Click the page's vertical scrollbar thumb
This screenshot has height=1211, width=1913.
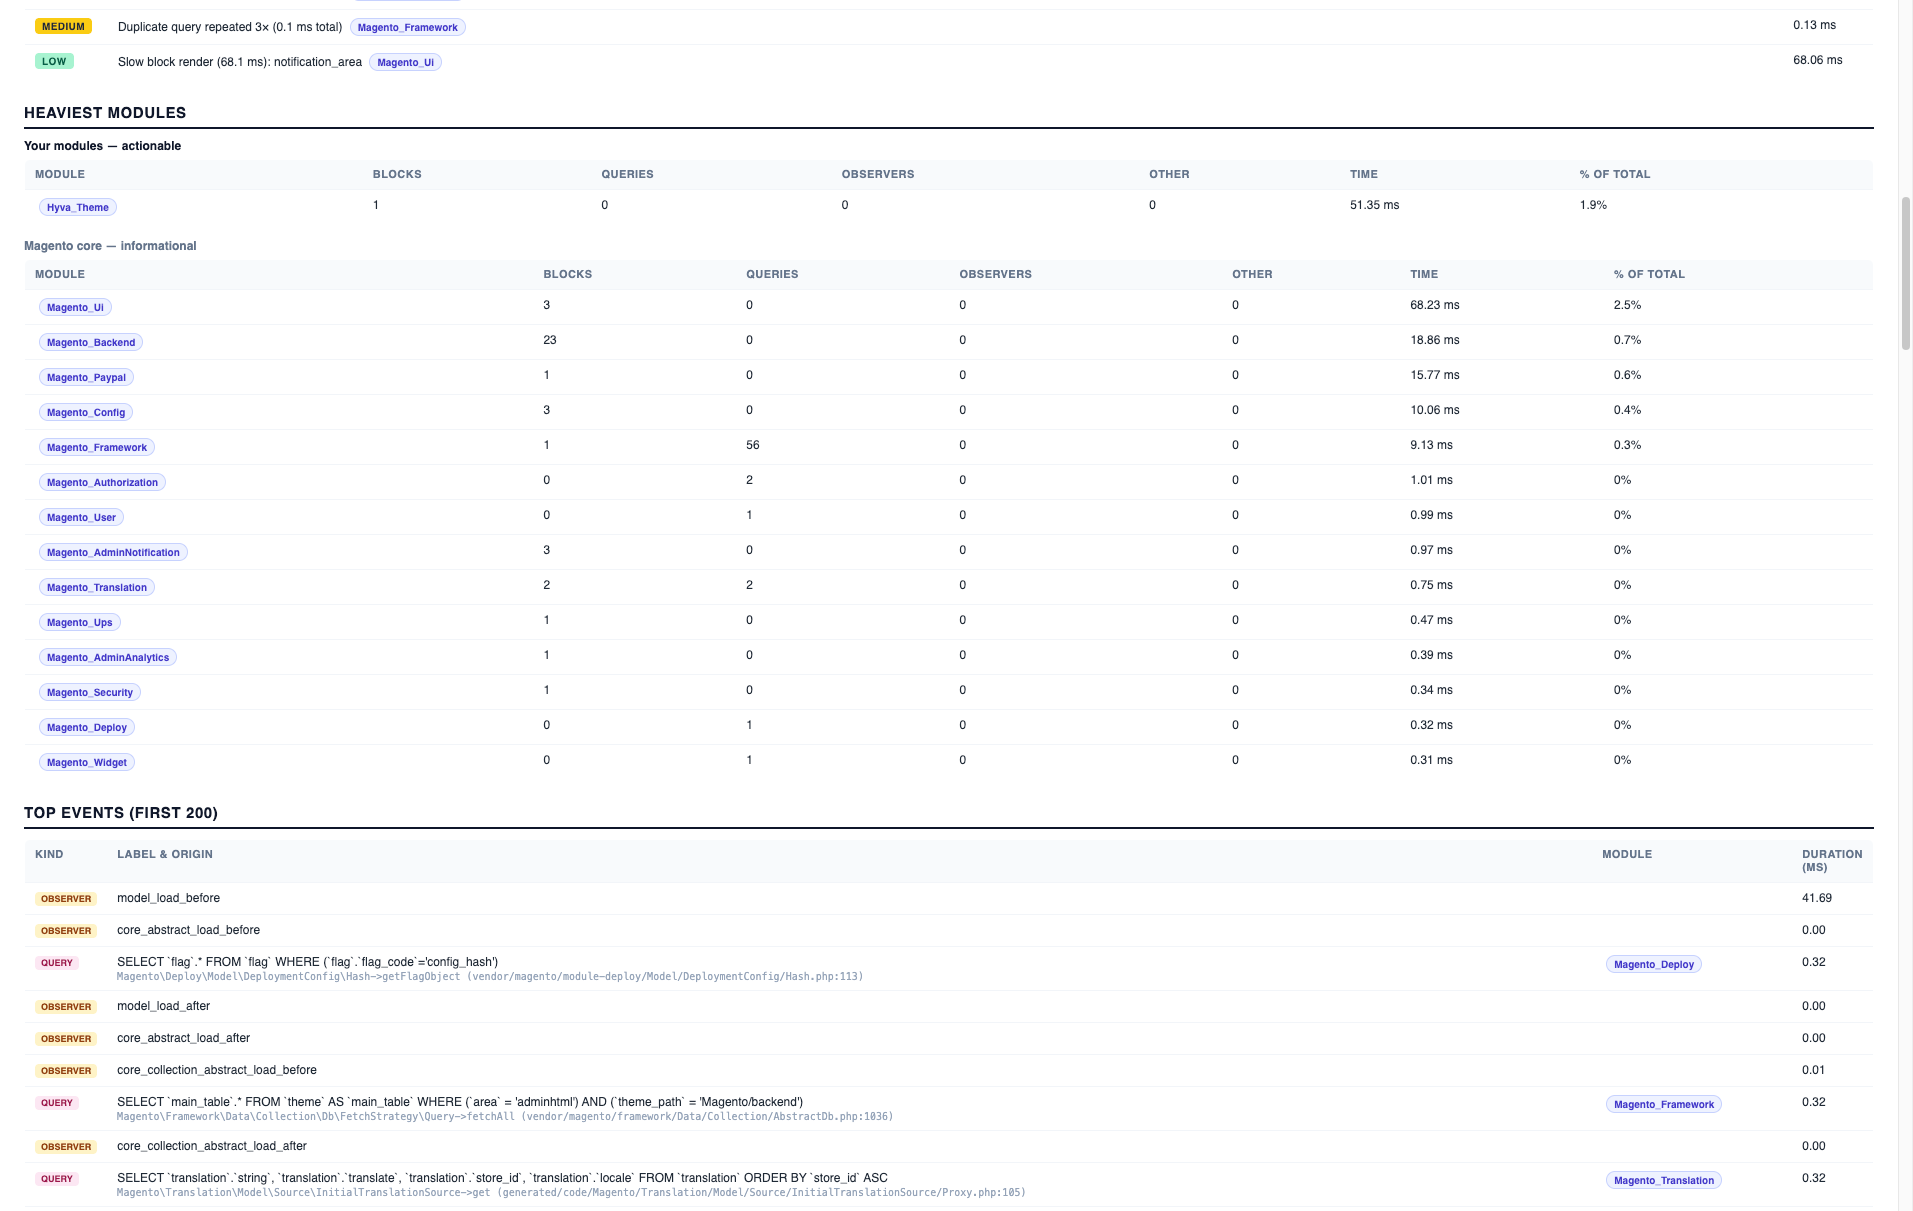pyautogui.click(x=1905, y=273)
